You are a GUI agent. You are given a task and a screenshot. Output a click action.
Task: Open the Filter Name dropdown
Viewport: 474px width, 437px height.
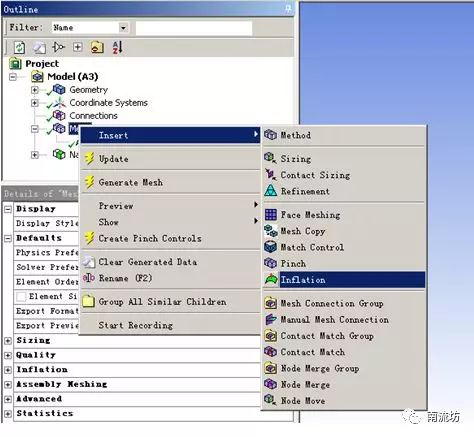click(123, 28)
